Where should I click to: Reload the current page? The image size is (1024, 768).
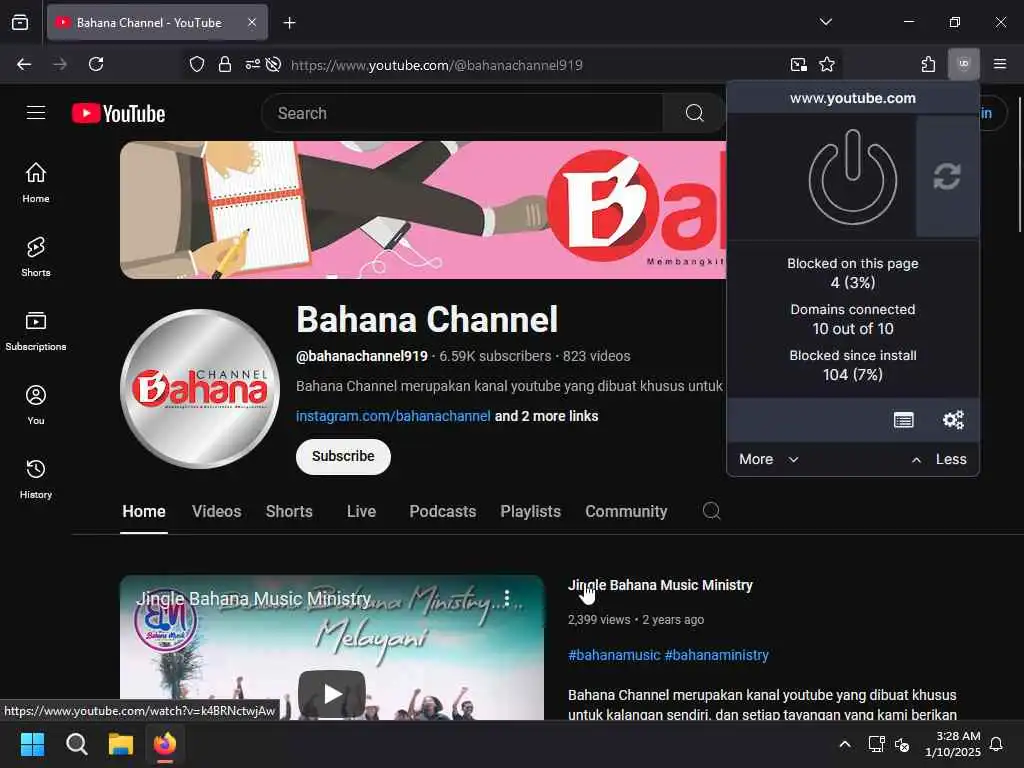coord(96,64)
